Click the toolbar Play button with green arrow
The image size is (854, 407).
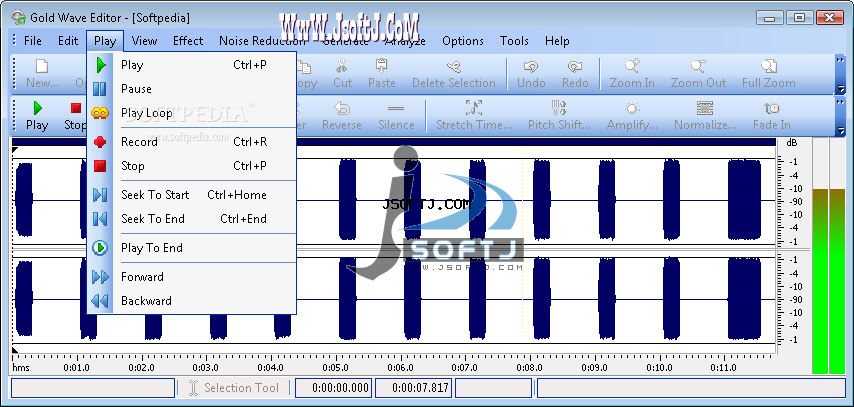(37, 116)
